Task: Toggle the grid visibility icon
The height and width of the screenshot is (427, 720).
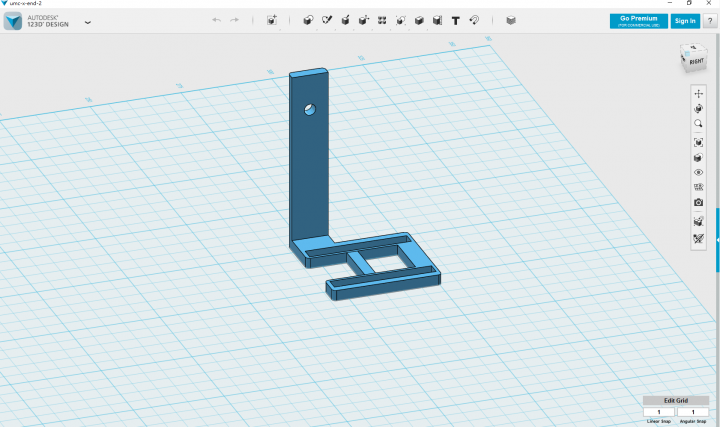Action: tap(698, 187)
